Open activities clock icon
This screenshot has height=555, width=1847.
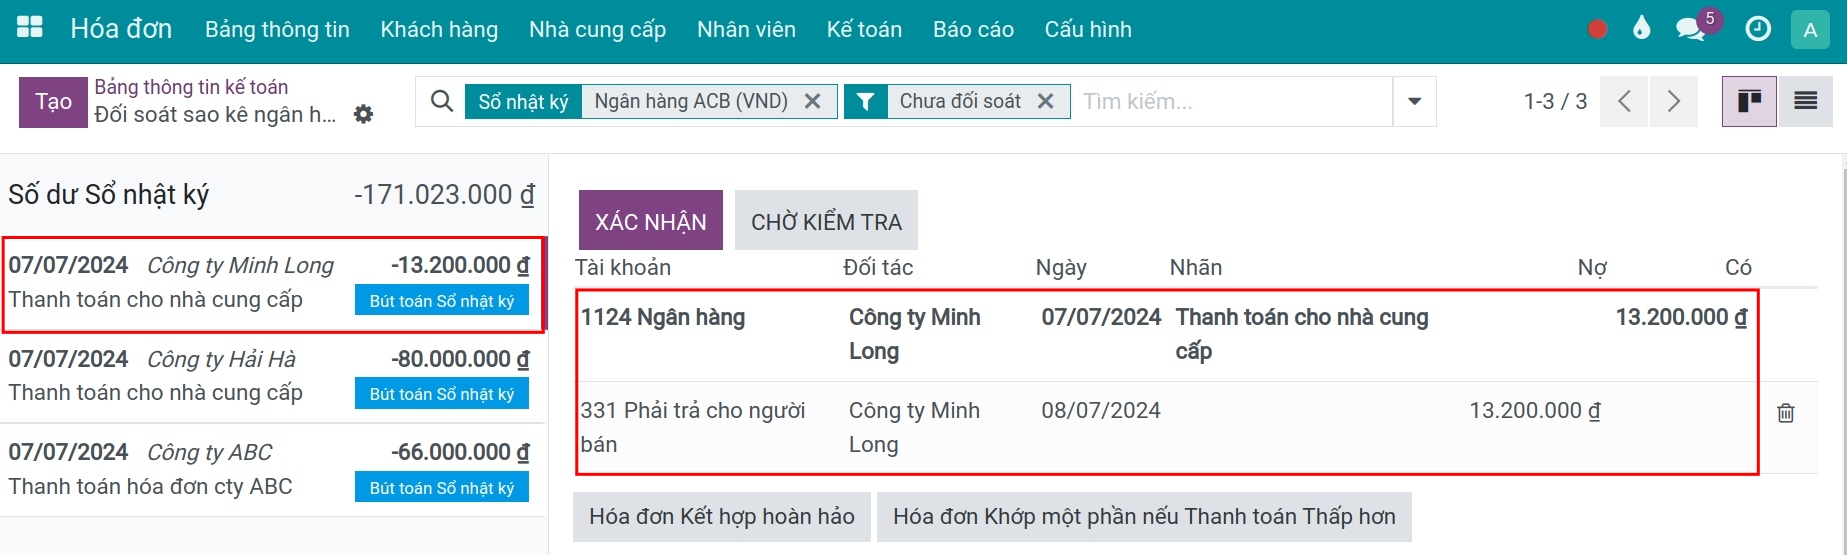pyautogui.click(x=1758, y=29)
